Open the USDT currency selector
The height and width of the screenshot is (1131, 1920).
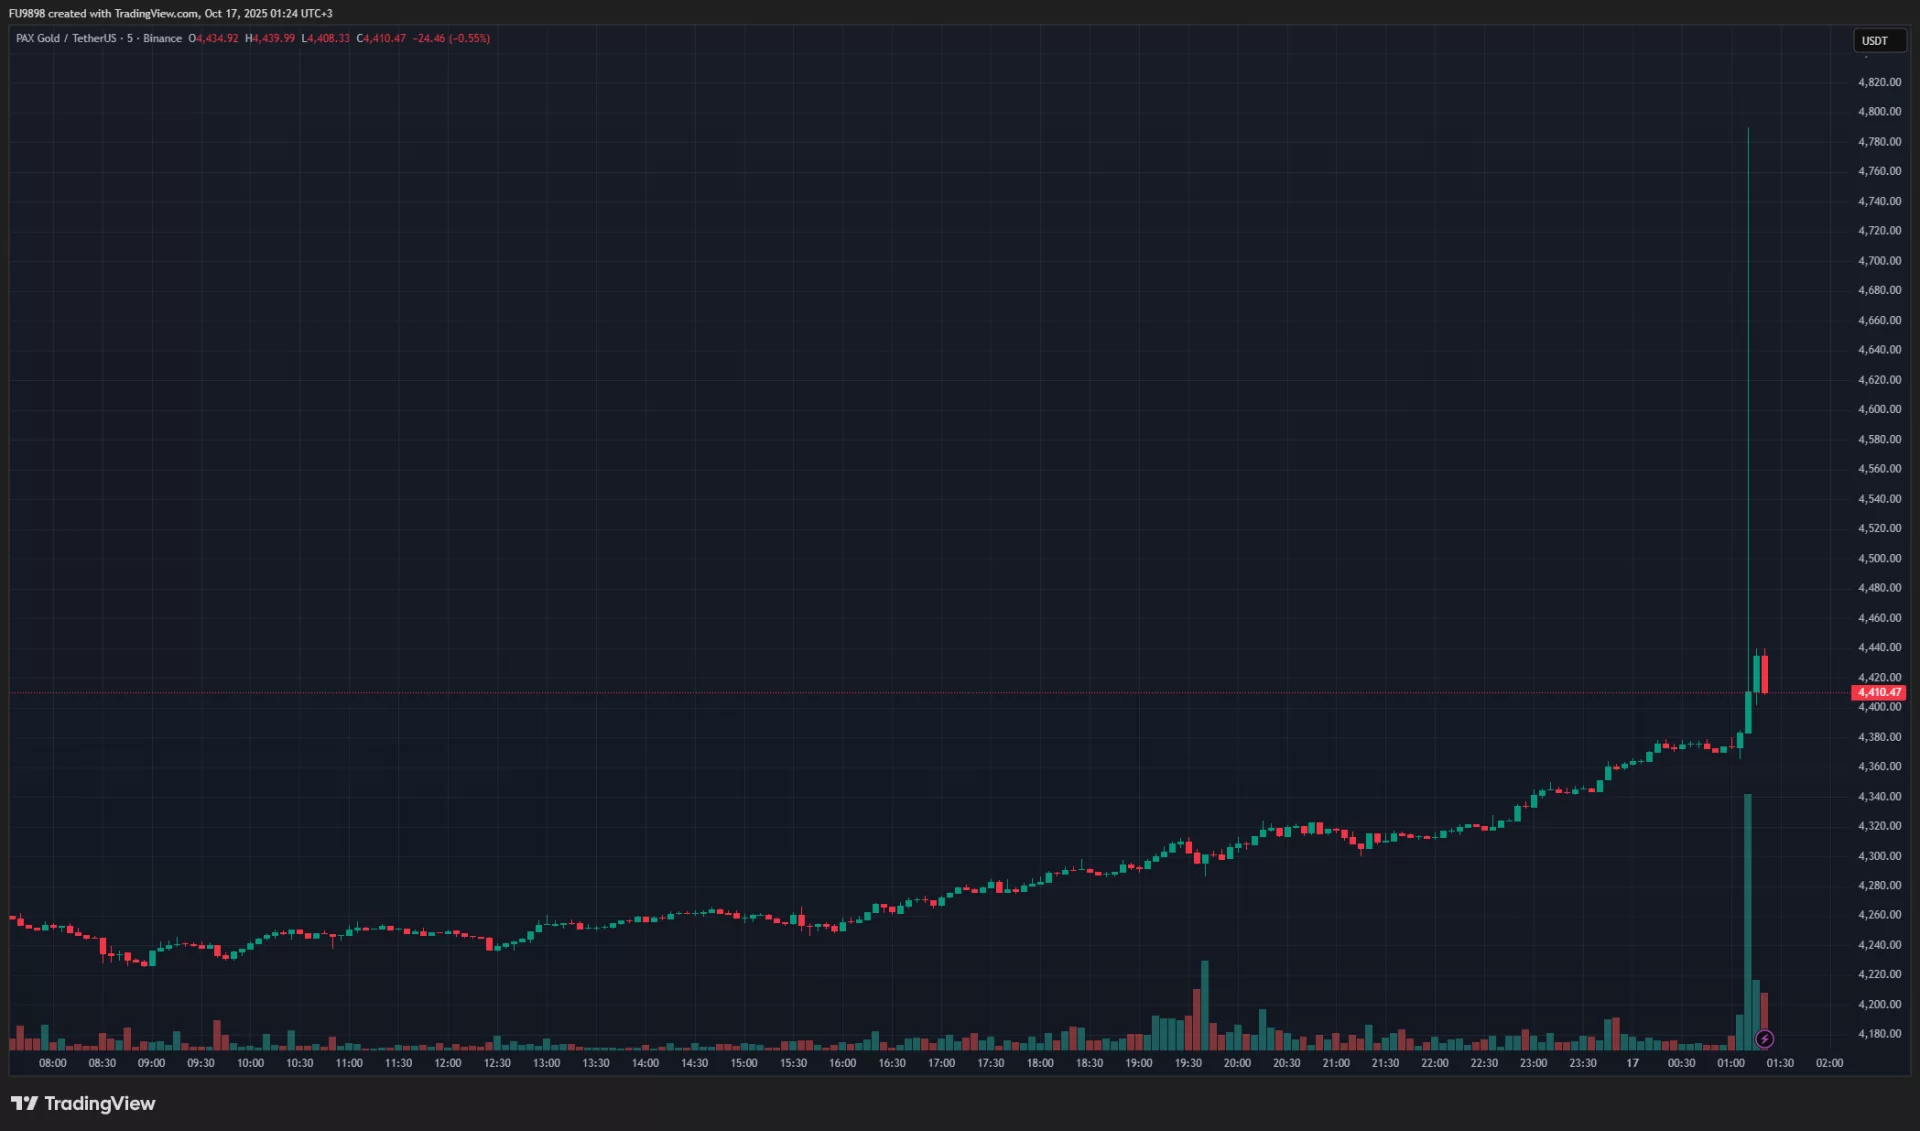click(x=1876, y=41)
